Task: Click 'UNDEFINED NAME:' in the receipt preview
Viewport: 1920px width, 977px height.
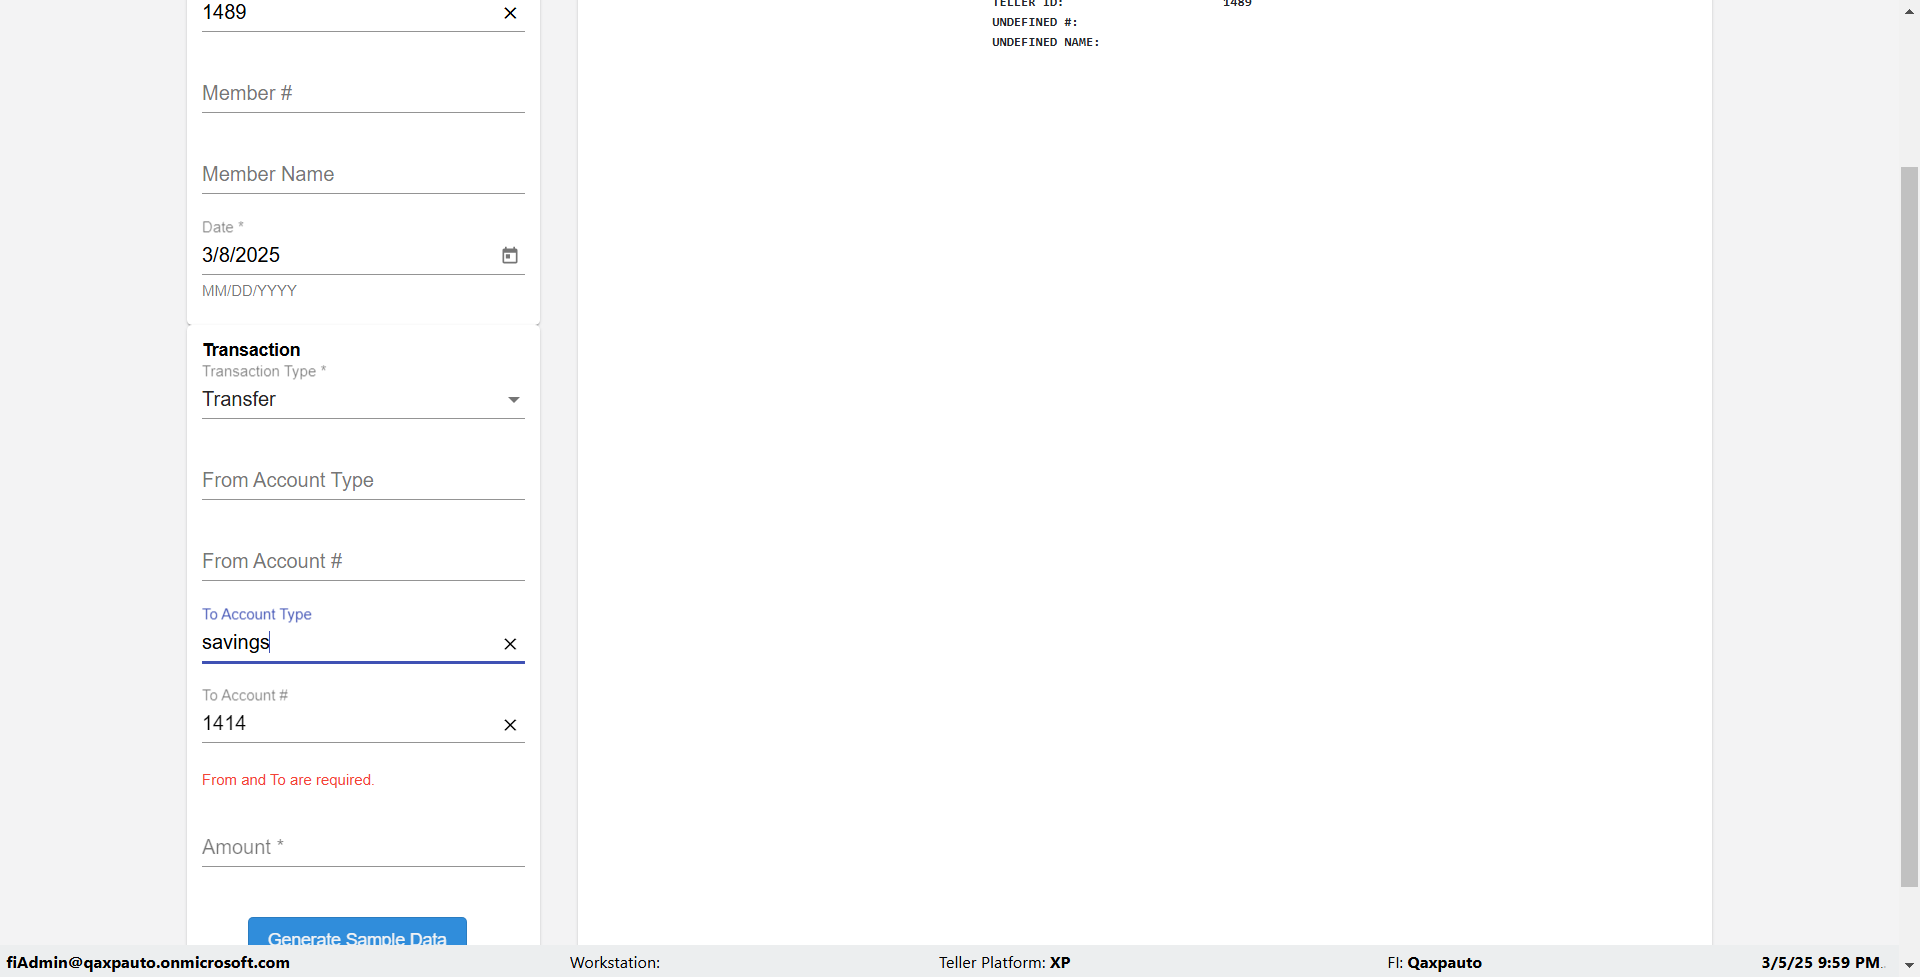Action: (x=1046, y=42)
